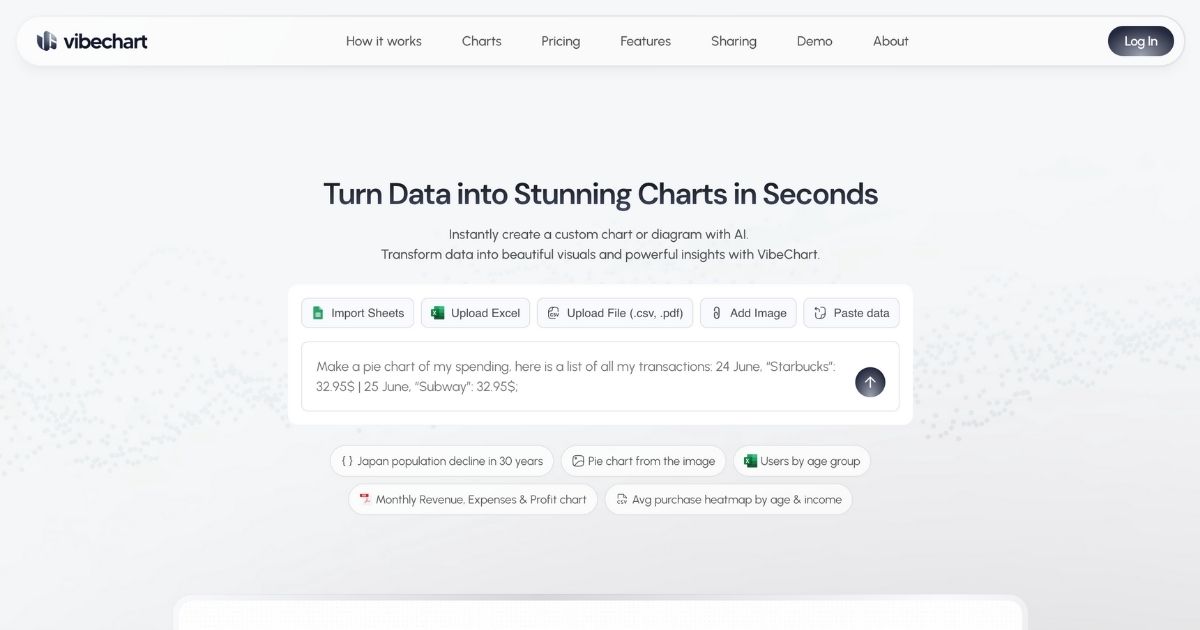Choose the Avg purchase heatmap example chip
The height and width of the screenshot is (630, 1200).
728,498
